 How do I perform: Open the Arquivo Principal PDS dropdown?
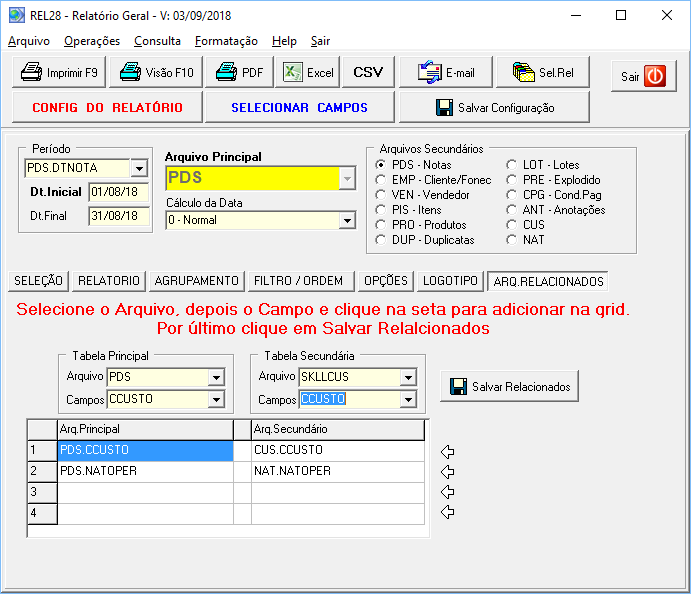[347, 179]
